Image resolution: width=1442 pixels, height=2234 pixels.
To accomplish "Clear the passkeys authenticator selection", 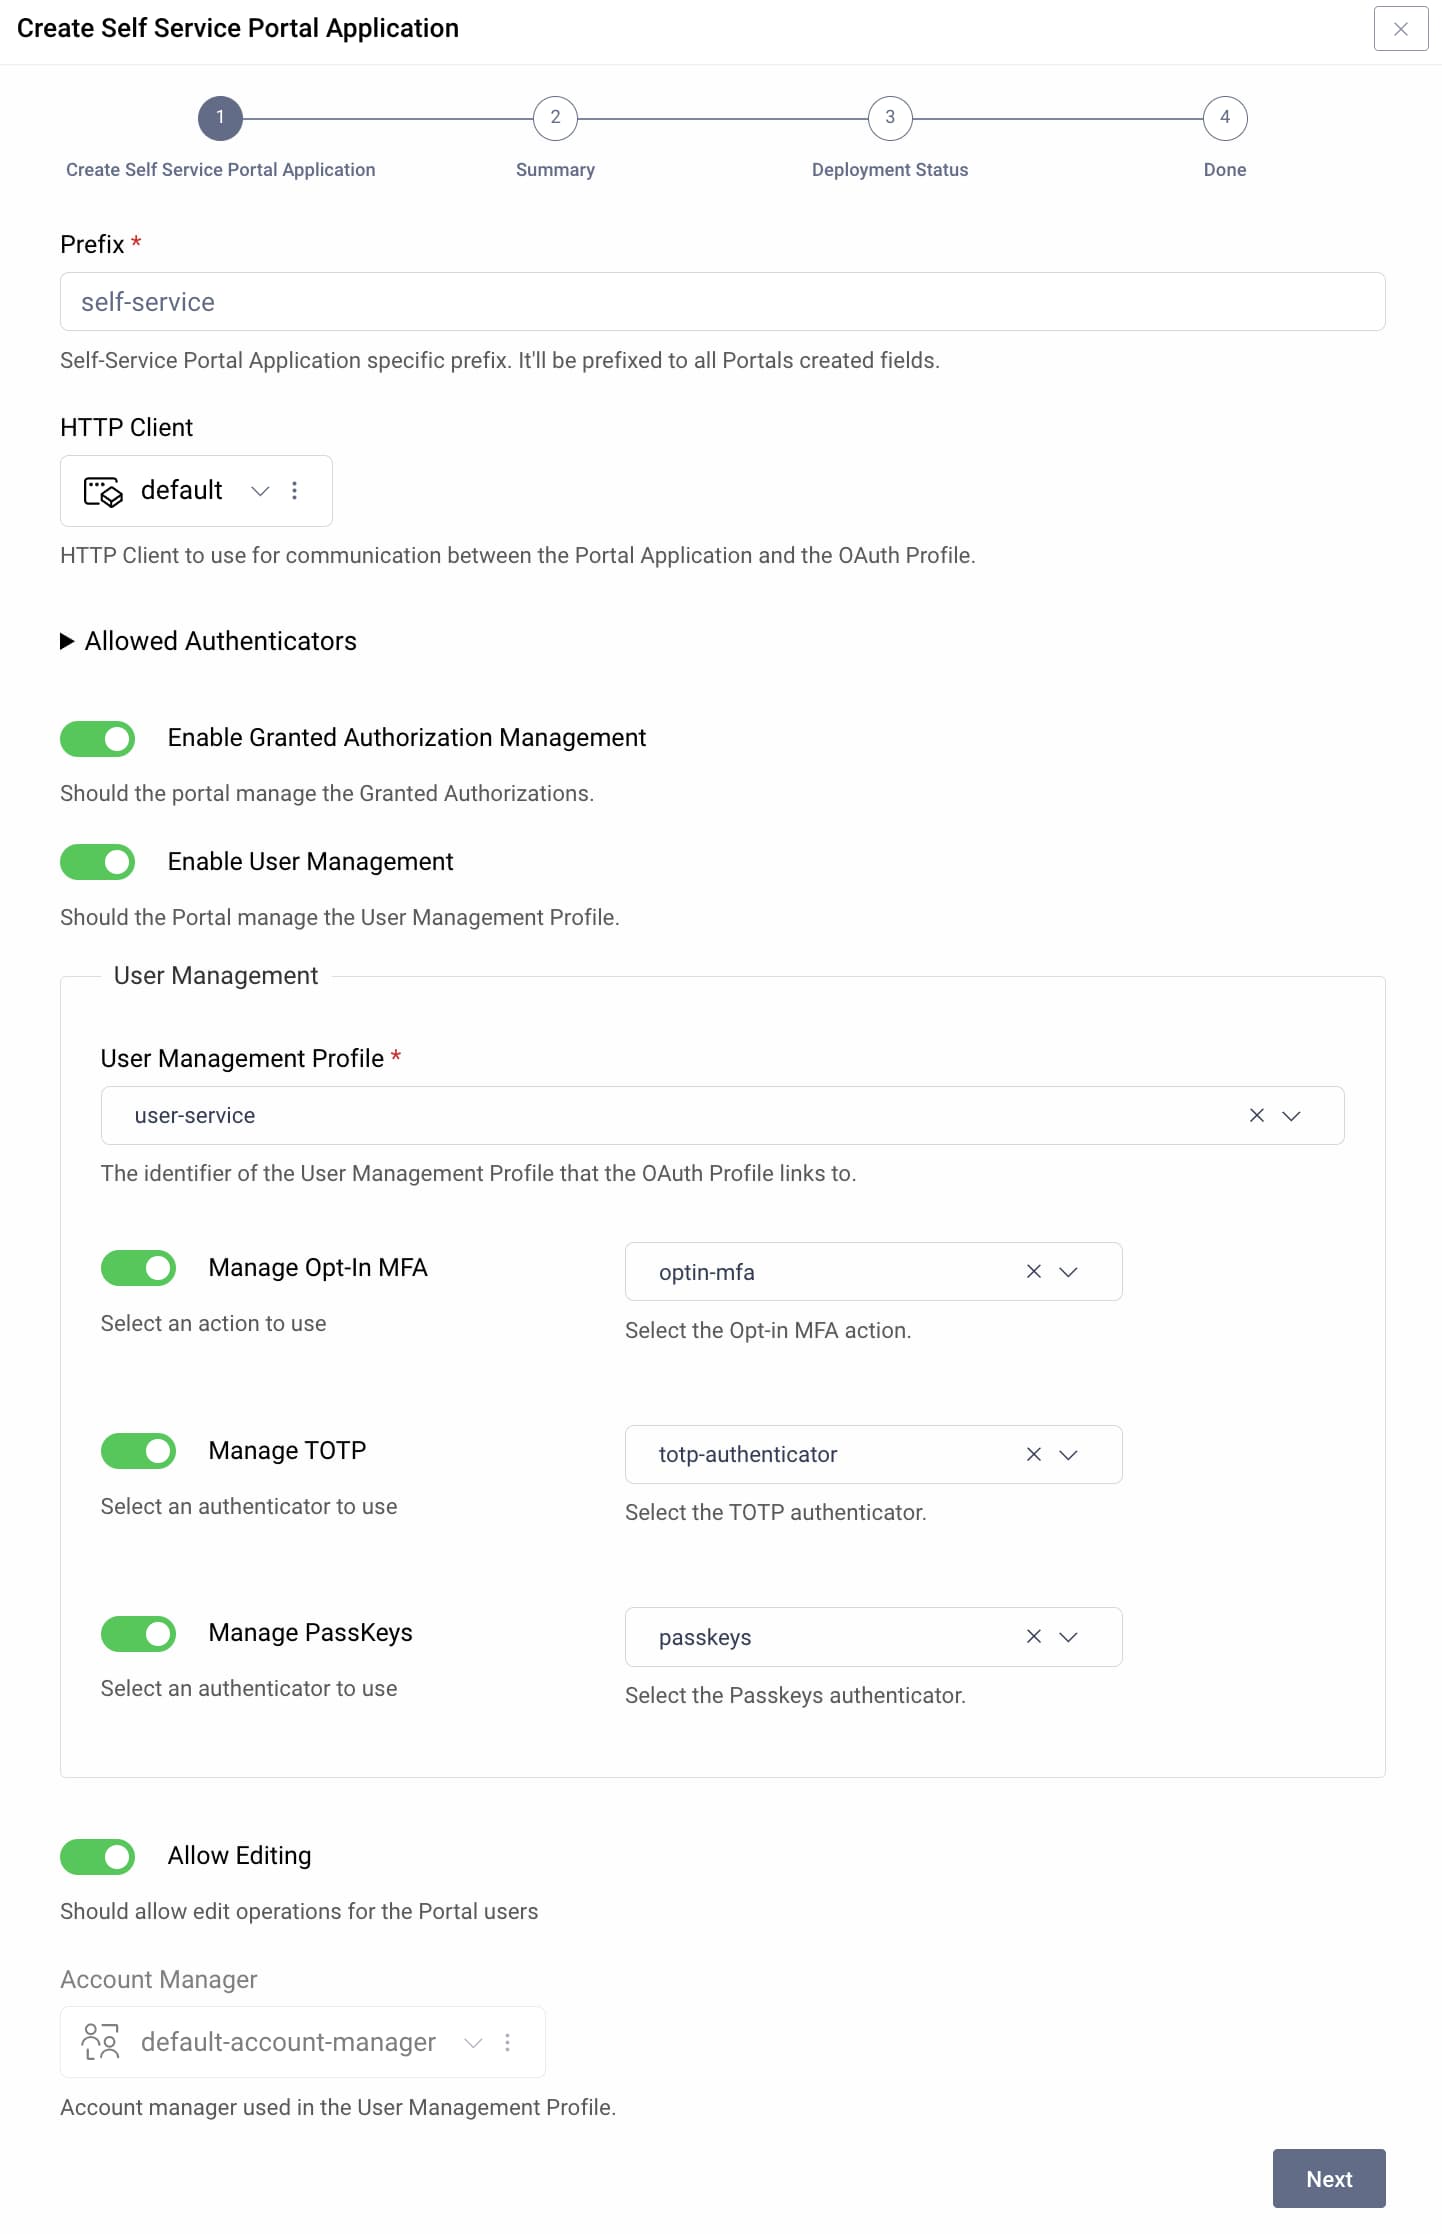I will 1034,1637.
